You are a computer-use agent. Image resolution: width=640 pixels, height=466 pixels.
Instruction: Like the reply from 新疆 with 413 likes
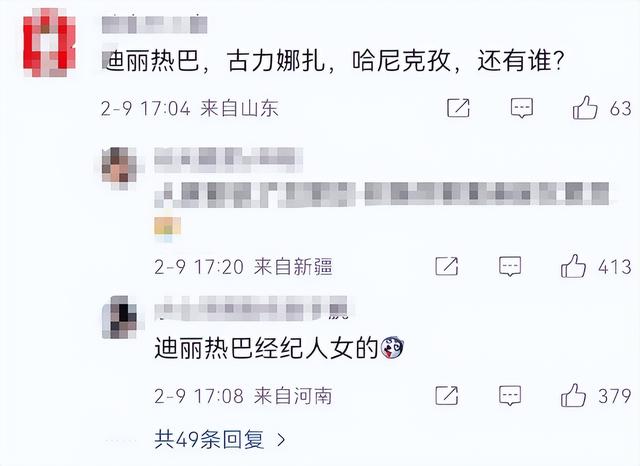coord(573,266)
